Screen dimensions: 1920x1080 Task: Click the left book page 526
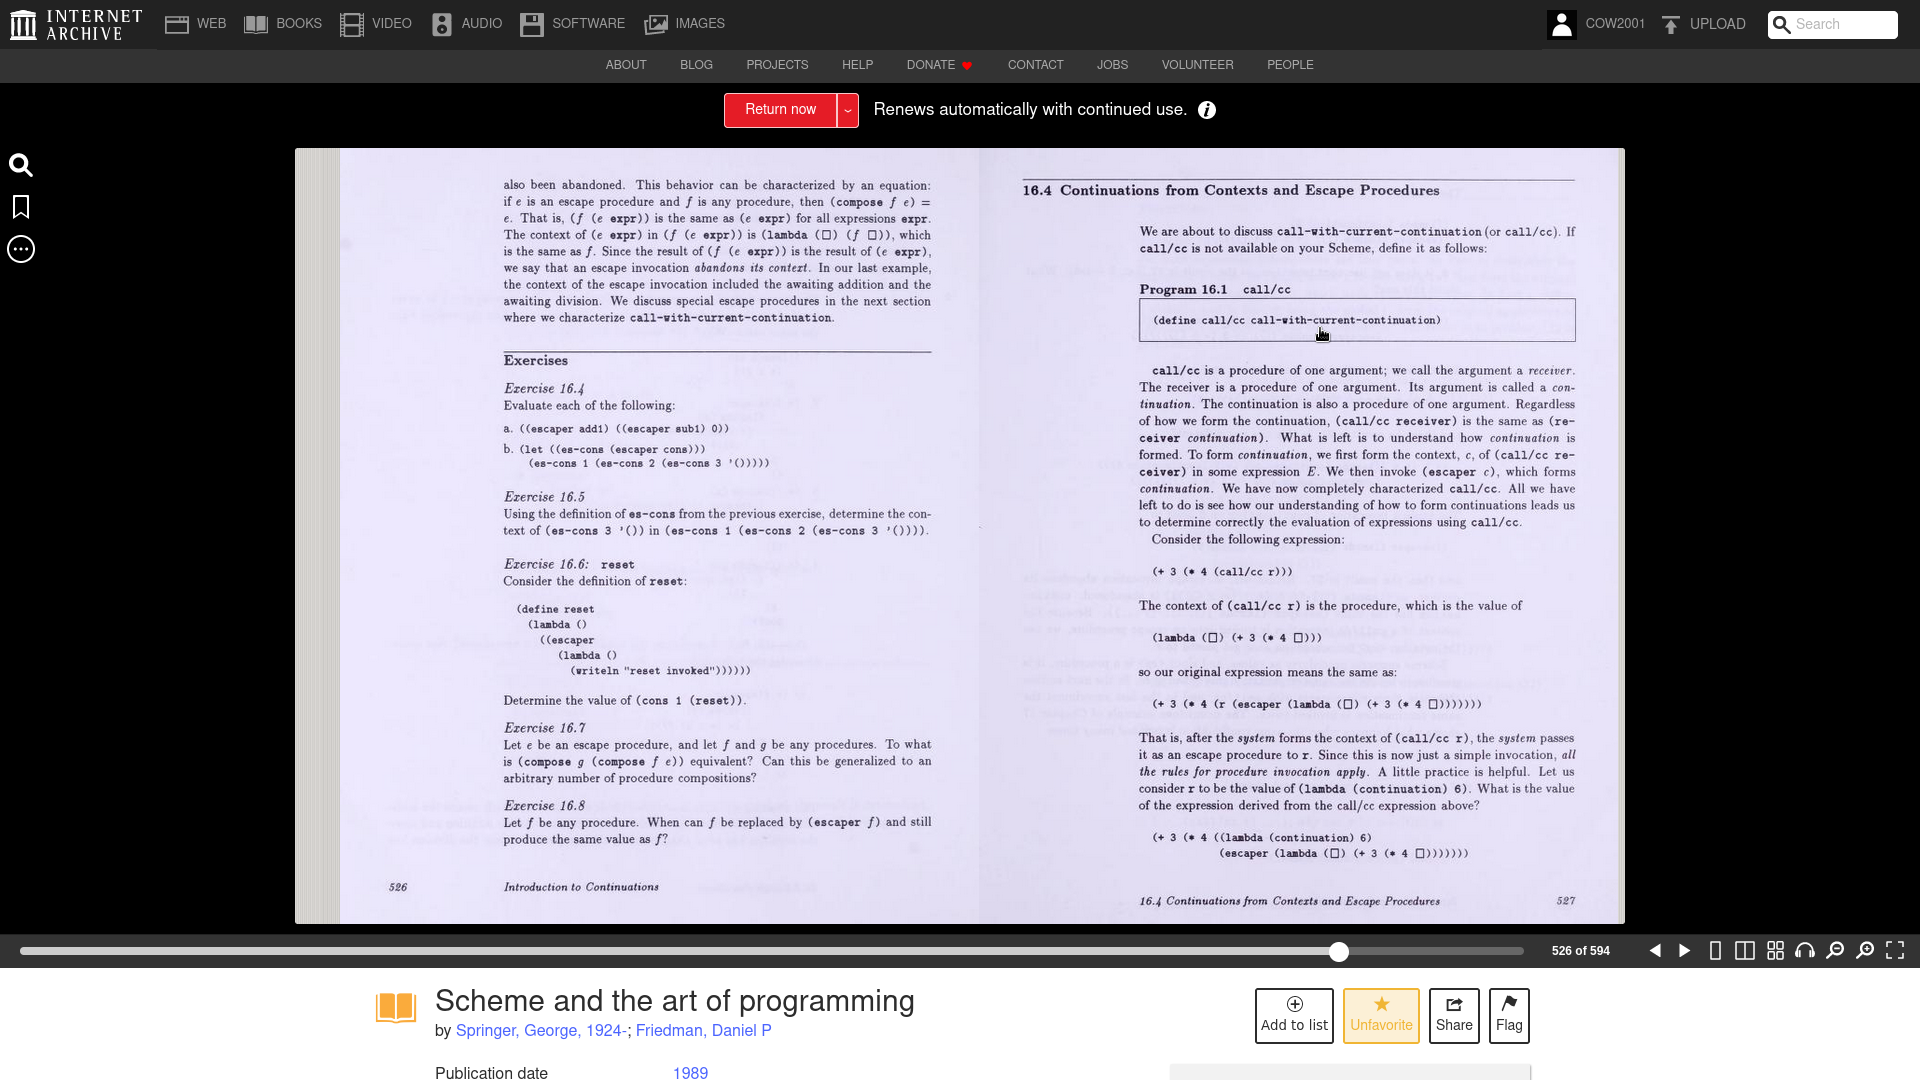(x=659, y=536)
